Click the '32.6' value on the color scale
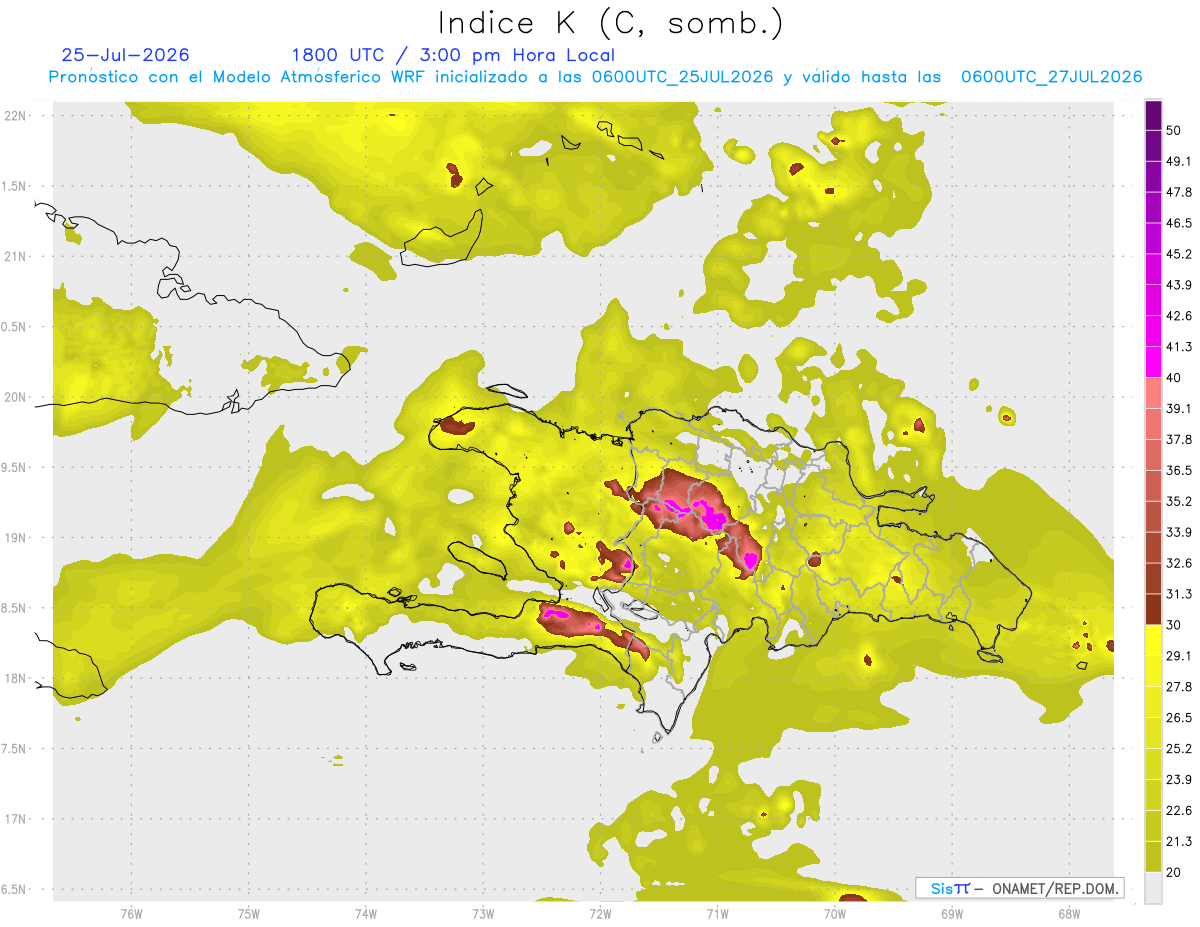 (x=1180, y=563)
